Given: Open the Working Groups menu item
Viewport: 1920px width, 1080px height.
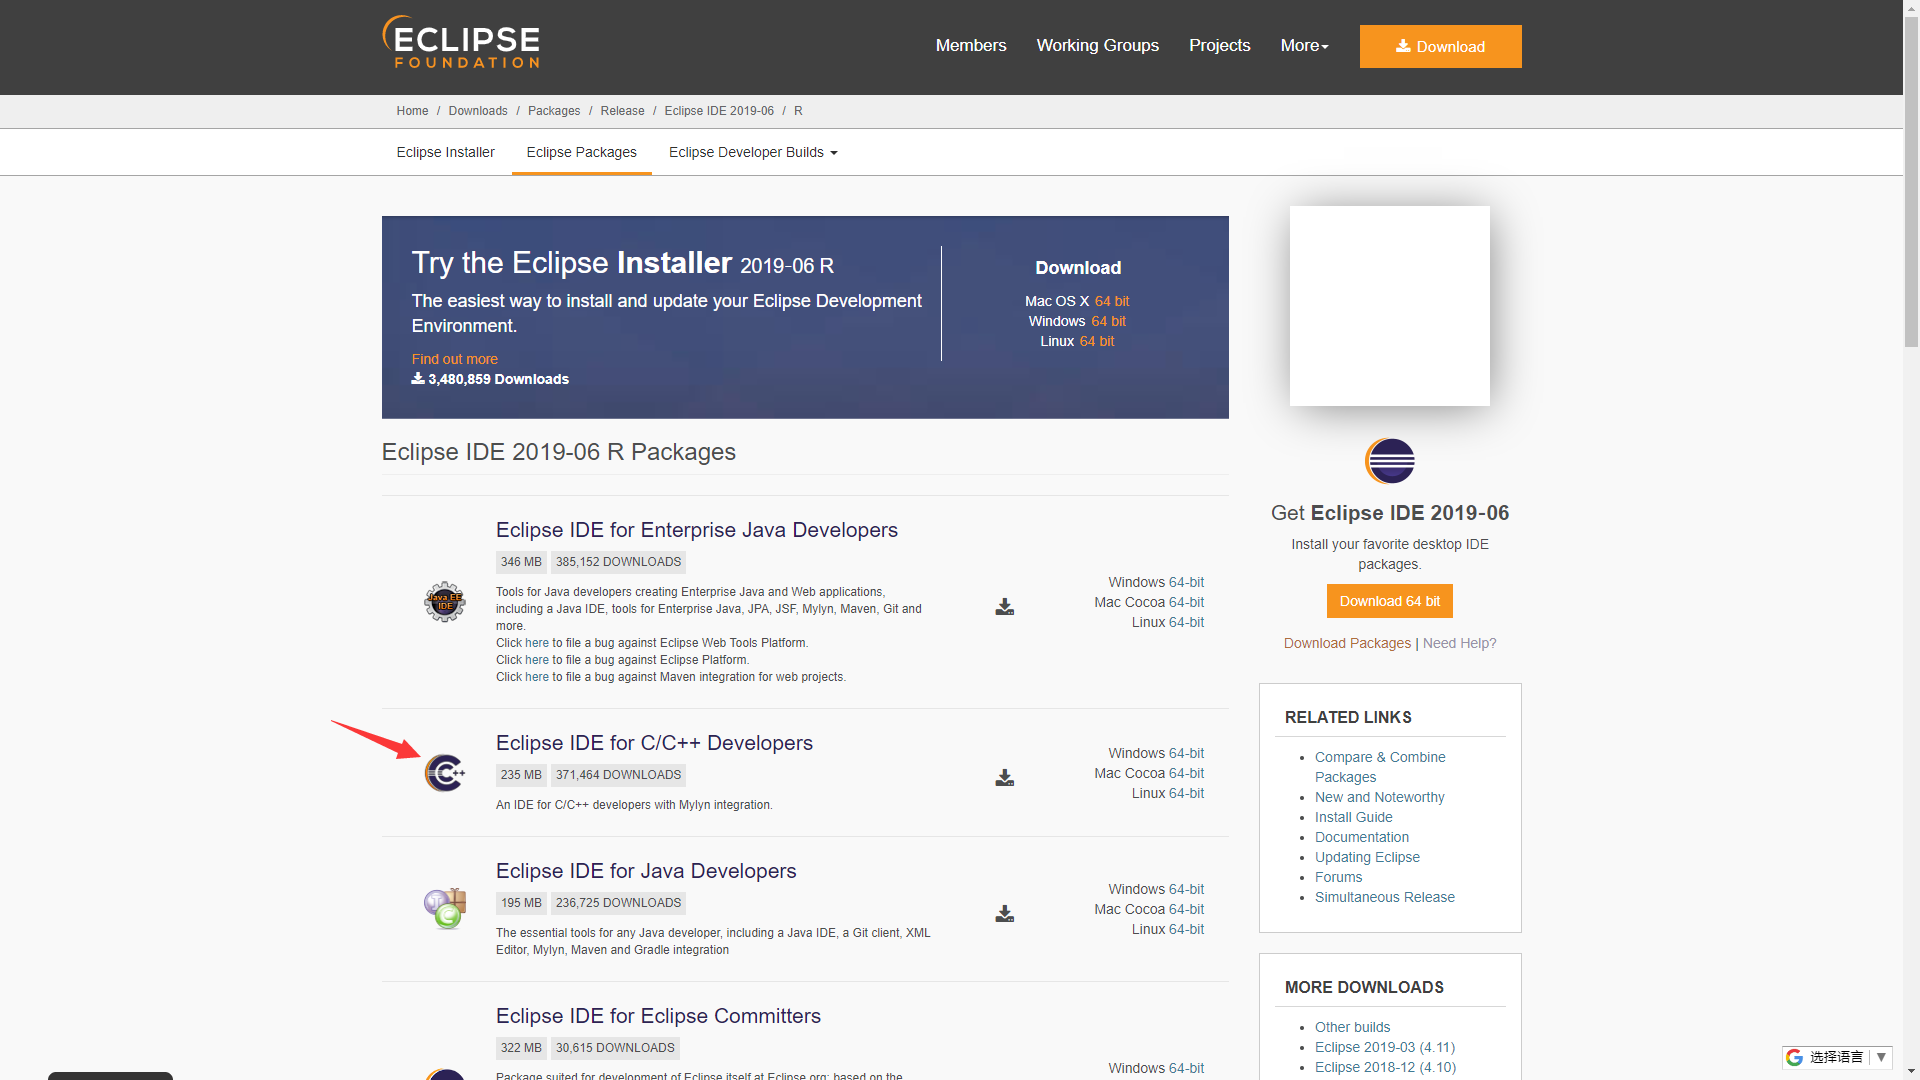Looking at the screenshot, I should click(x=1097, y=46).
